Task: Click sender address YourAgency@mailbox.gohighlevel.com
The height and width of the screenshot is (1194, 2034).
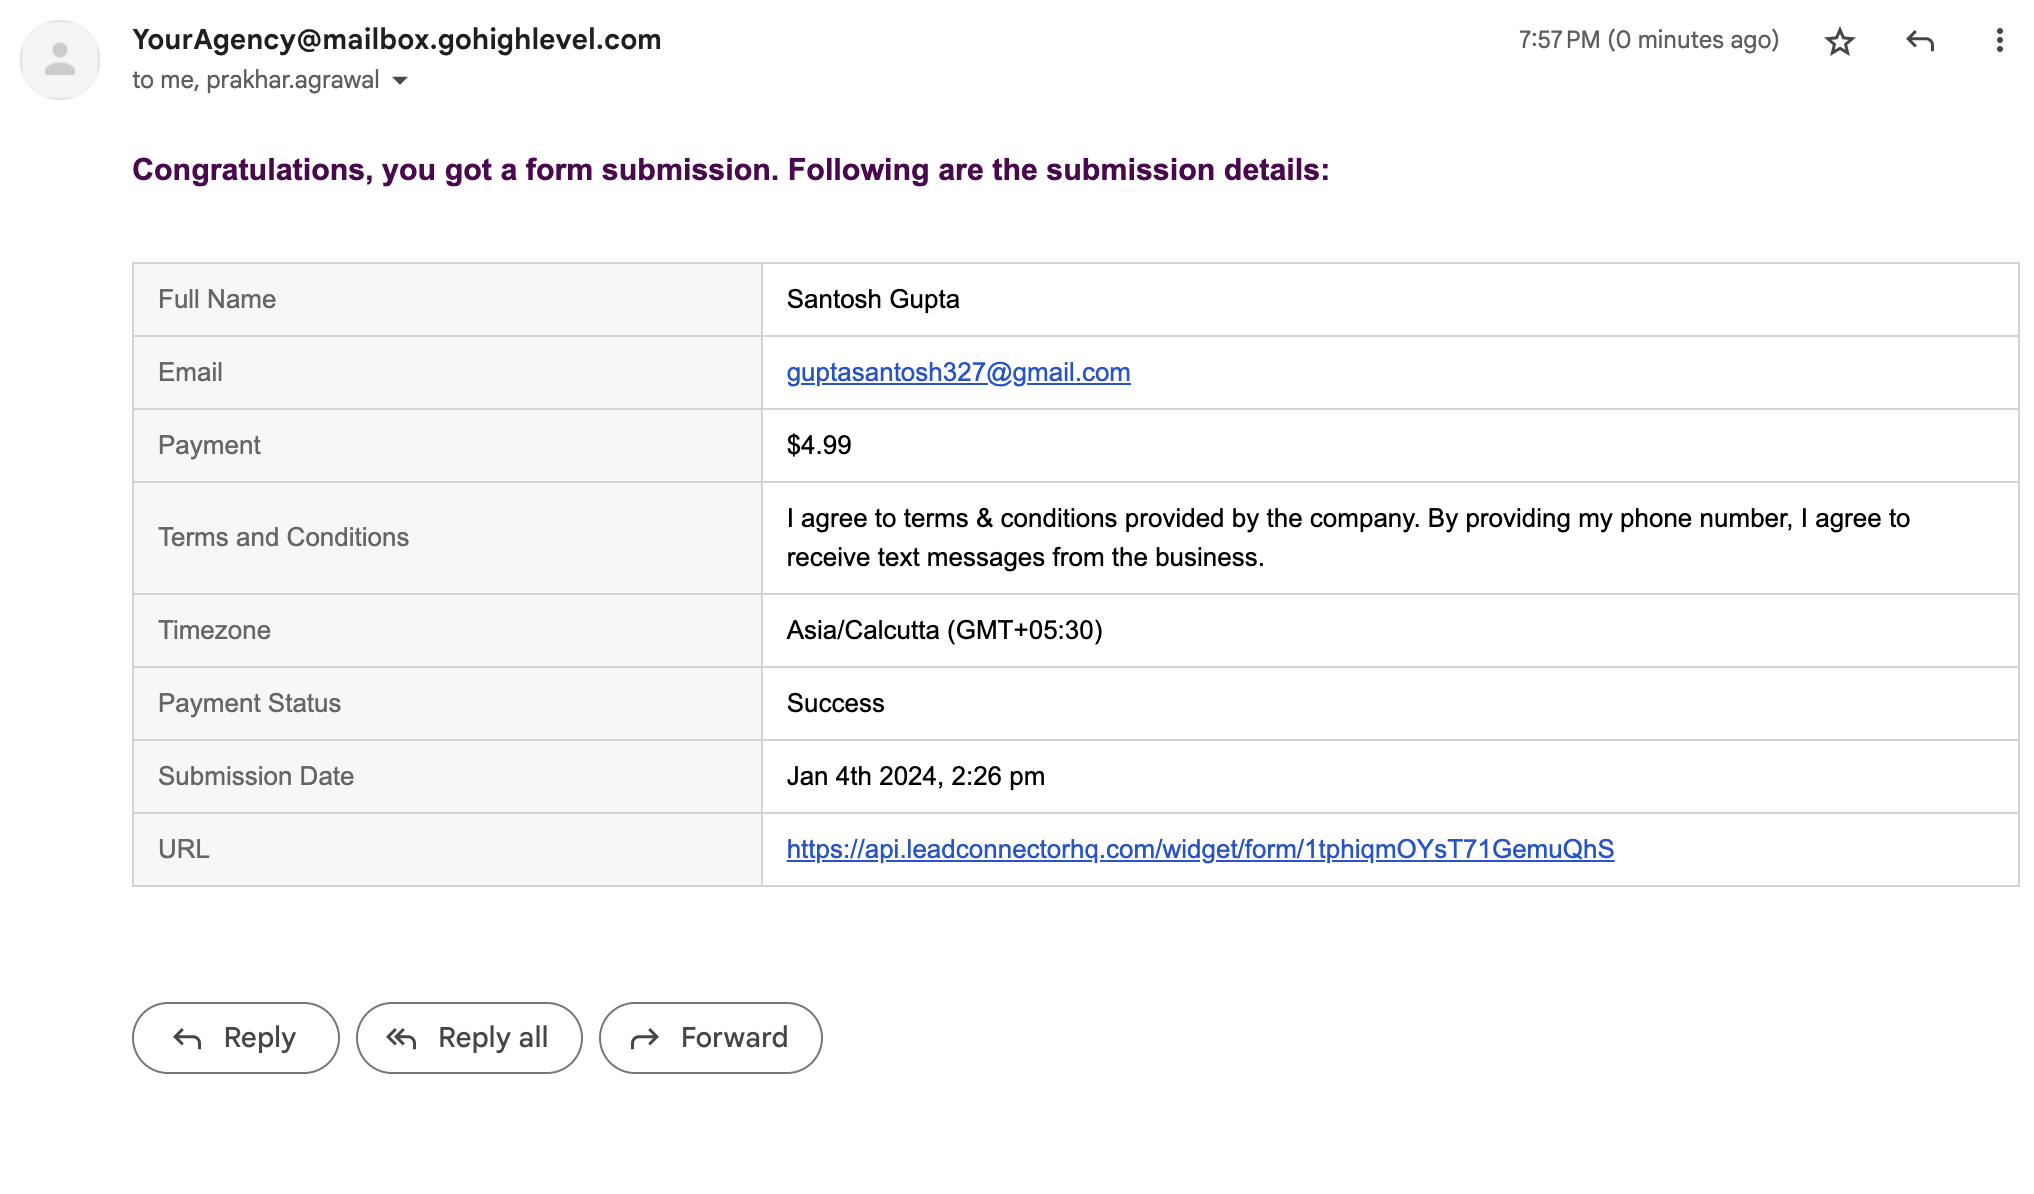Action: [x=396, y=39]
